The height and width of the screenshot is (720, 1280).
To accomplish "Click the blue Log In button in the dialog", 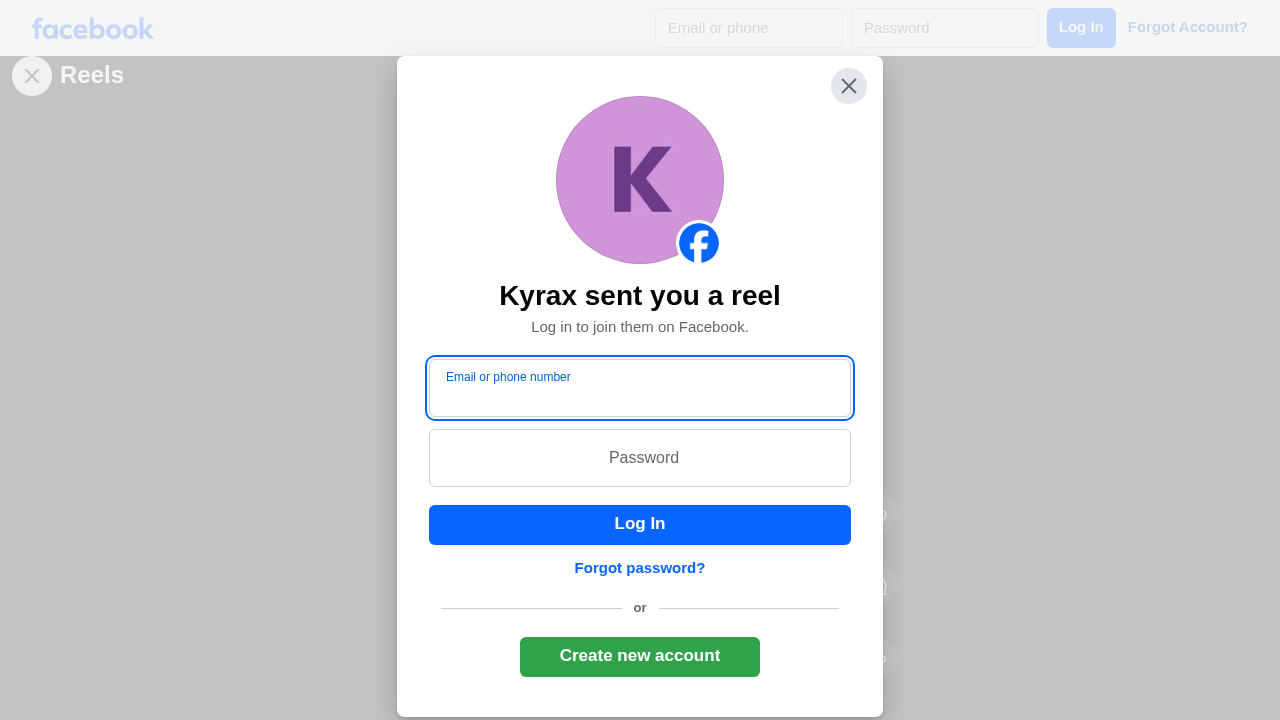I will pos(640,525).
